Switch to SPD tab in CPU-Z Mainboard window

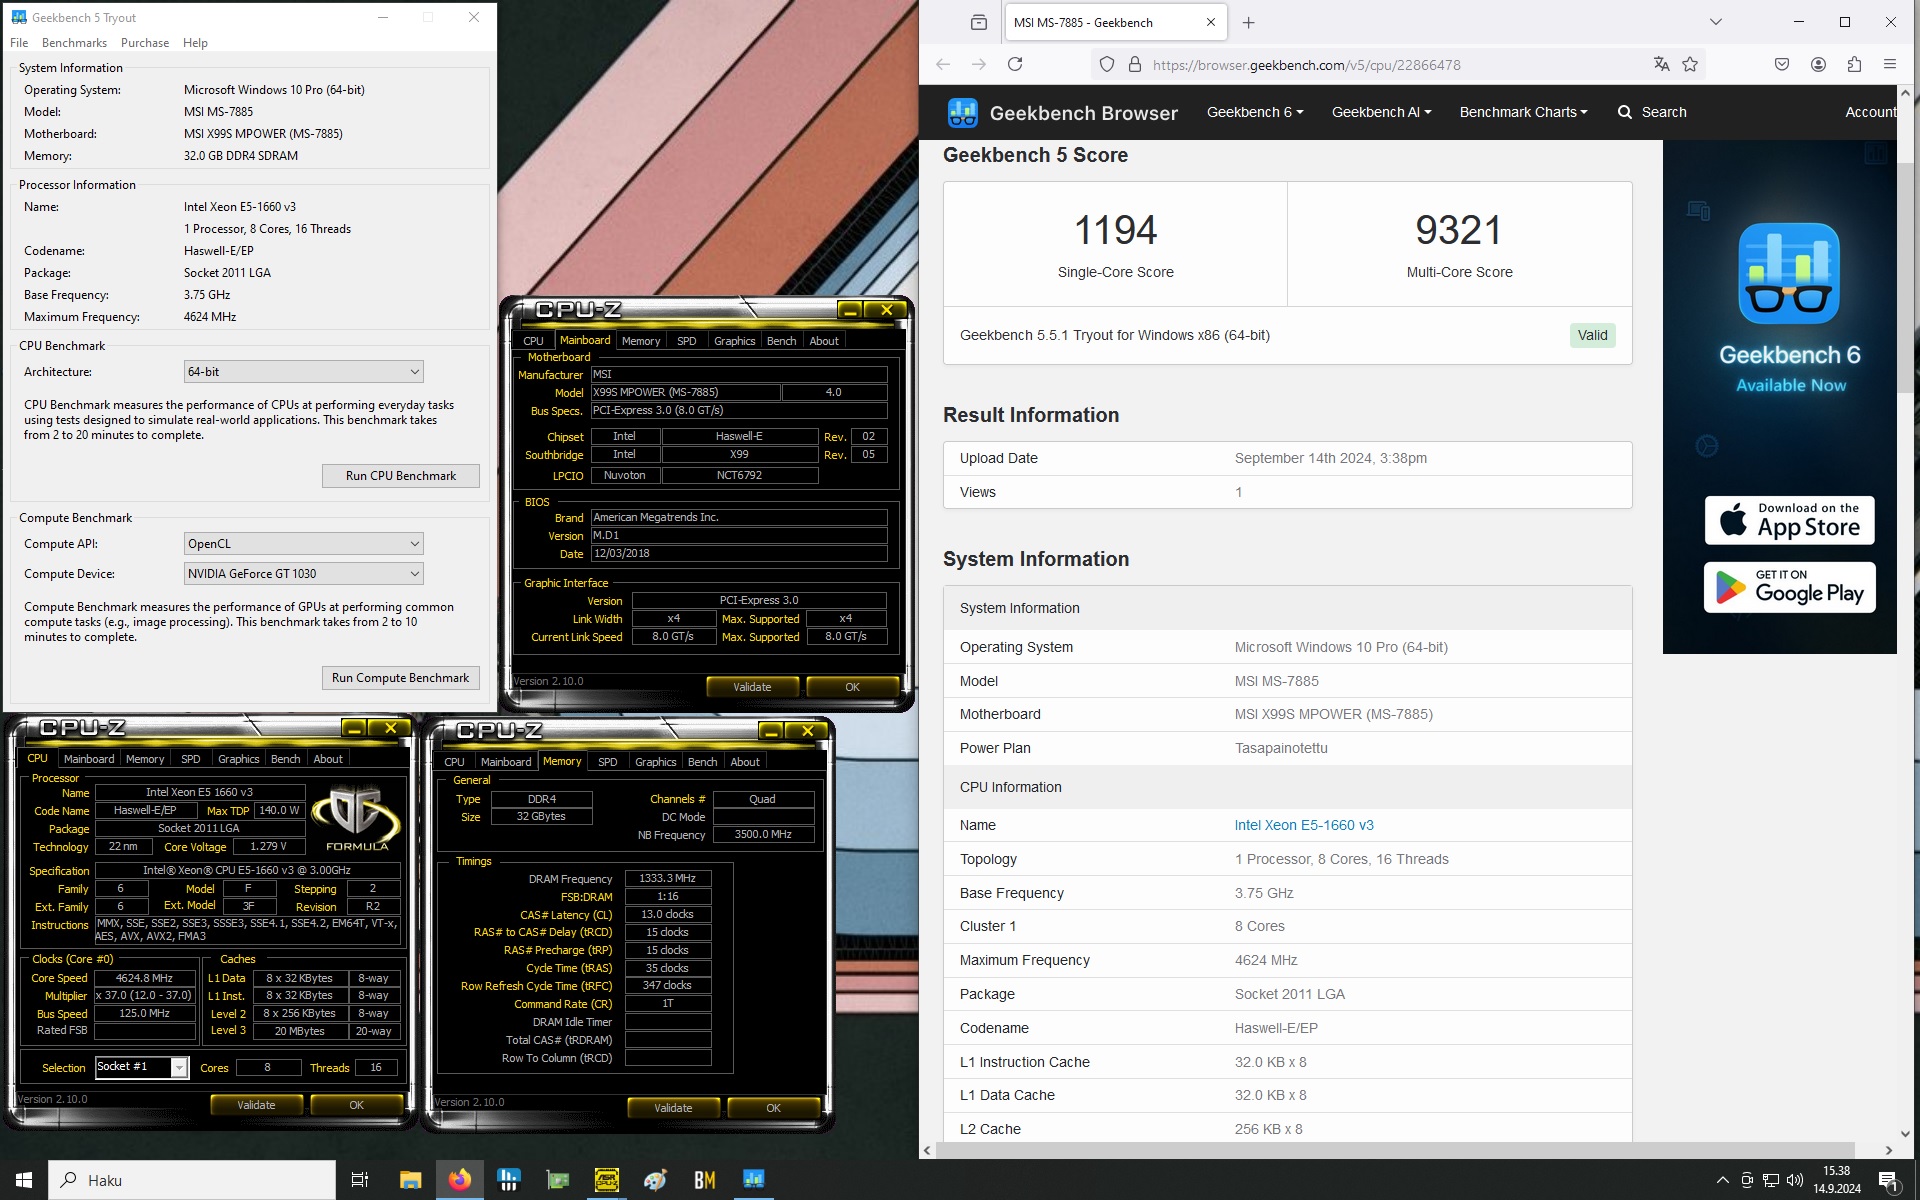pyautogui.click(x=686, y=341)
